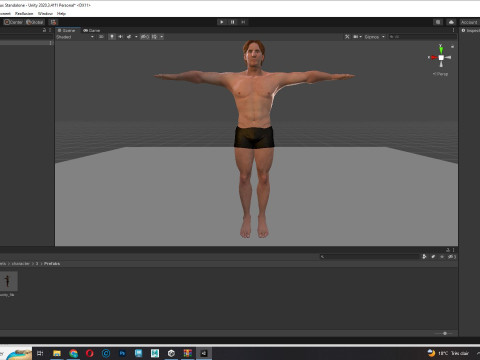The height and width of the screenshot is (360, 480).
Task: Focus the Scene view search field
Action: [422, 37]
